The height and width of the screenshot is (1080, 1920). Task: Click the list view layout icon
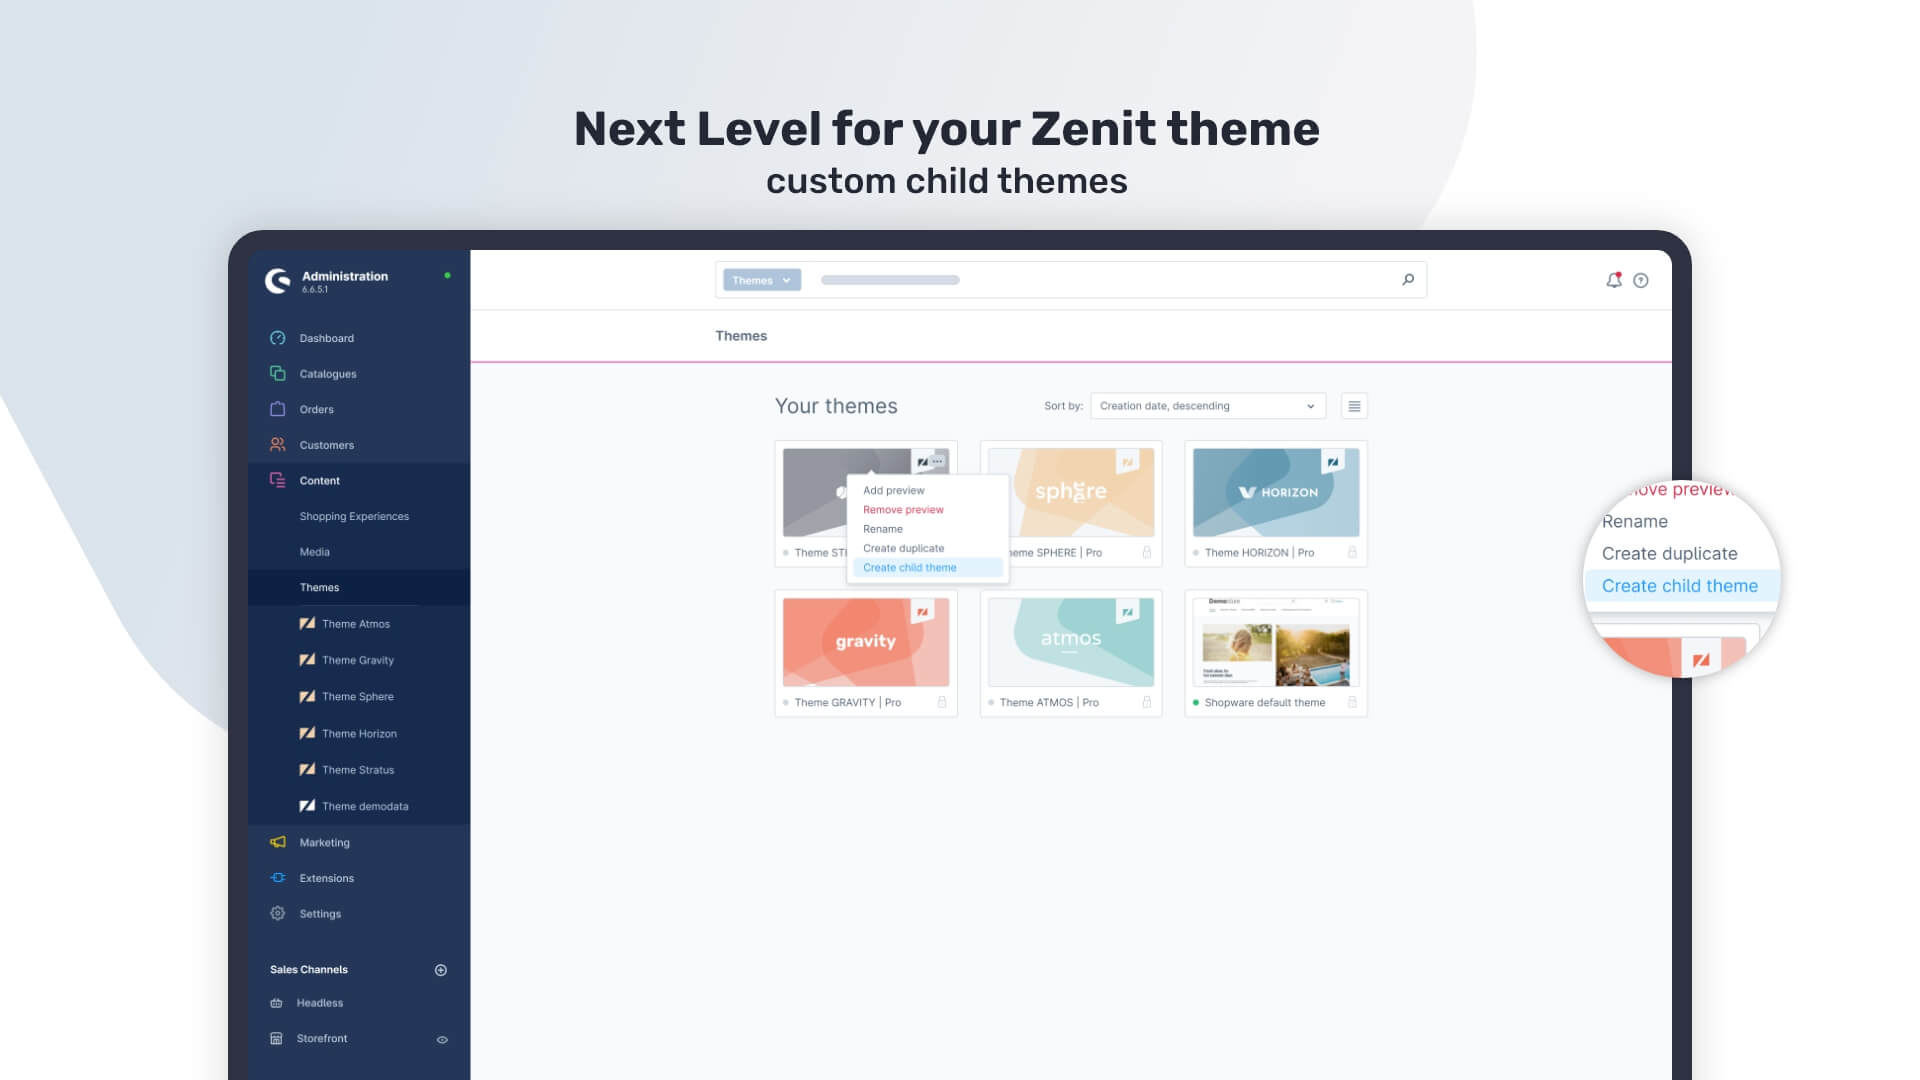[1354, 406]
